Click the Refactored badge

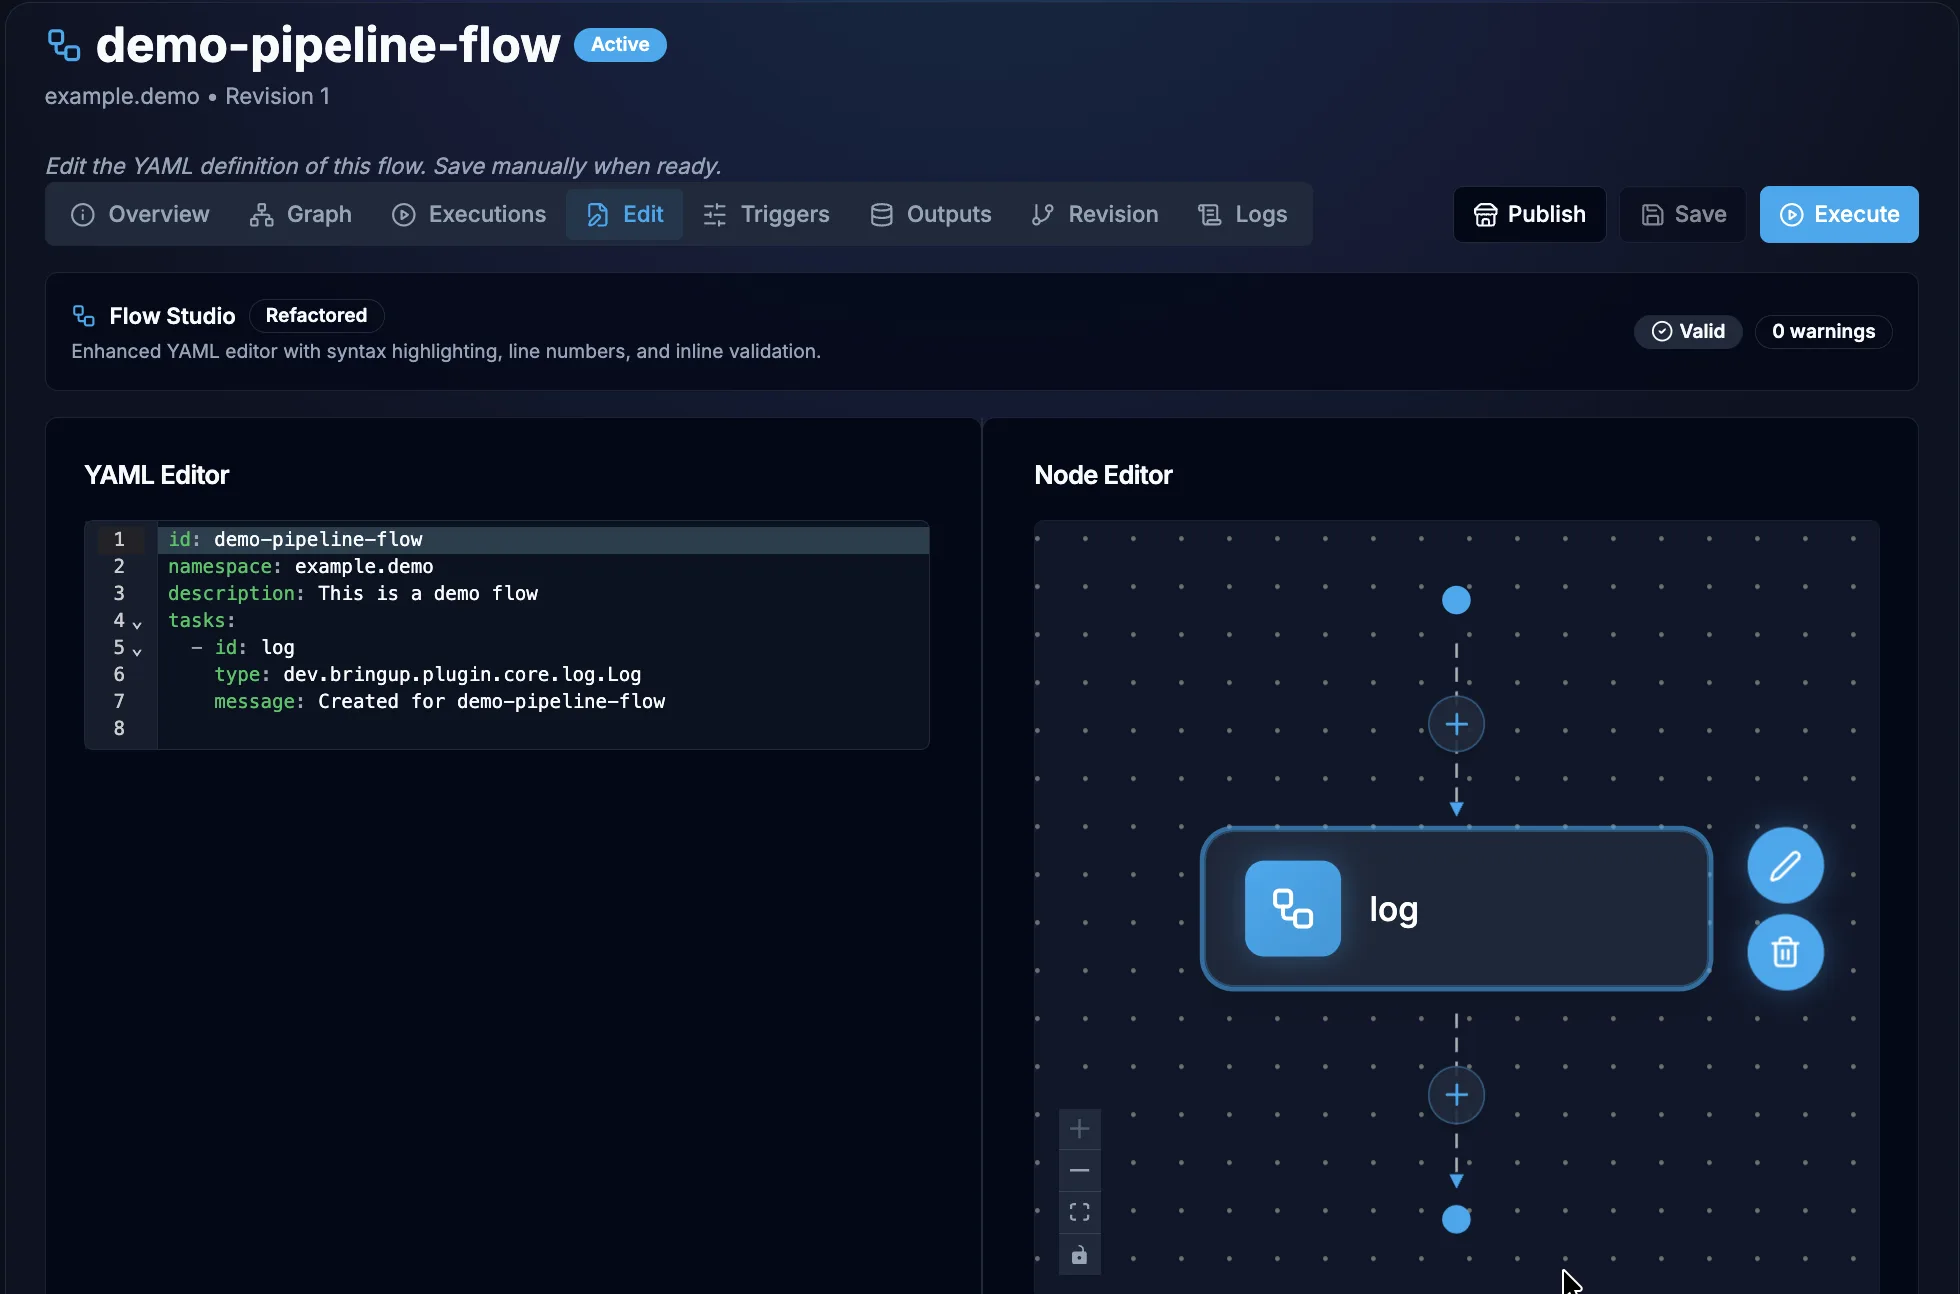tap(316, 315)
